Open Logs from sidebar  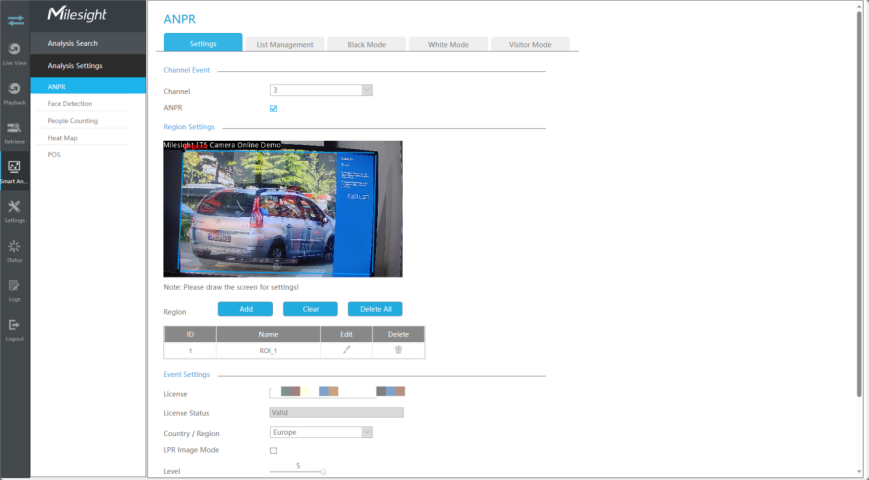tap(14, 290)
